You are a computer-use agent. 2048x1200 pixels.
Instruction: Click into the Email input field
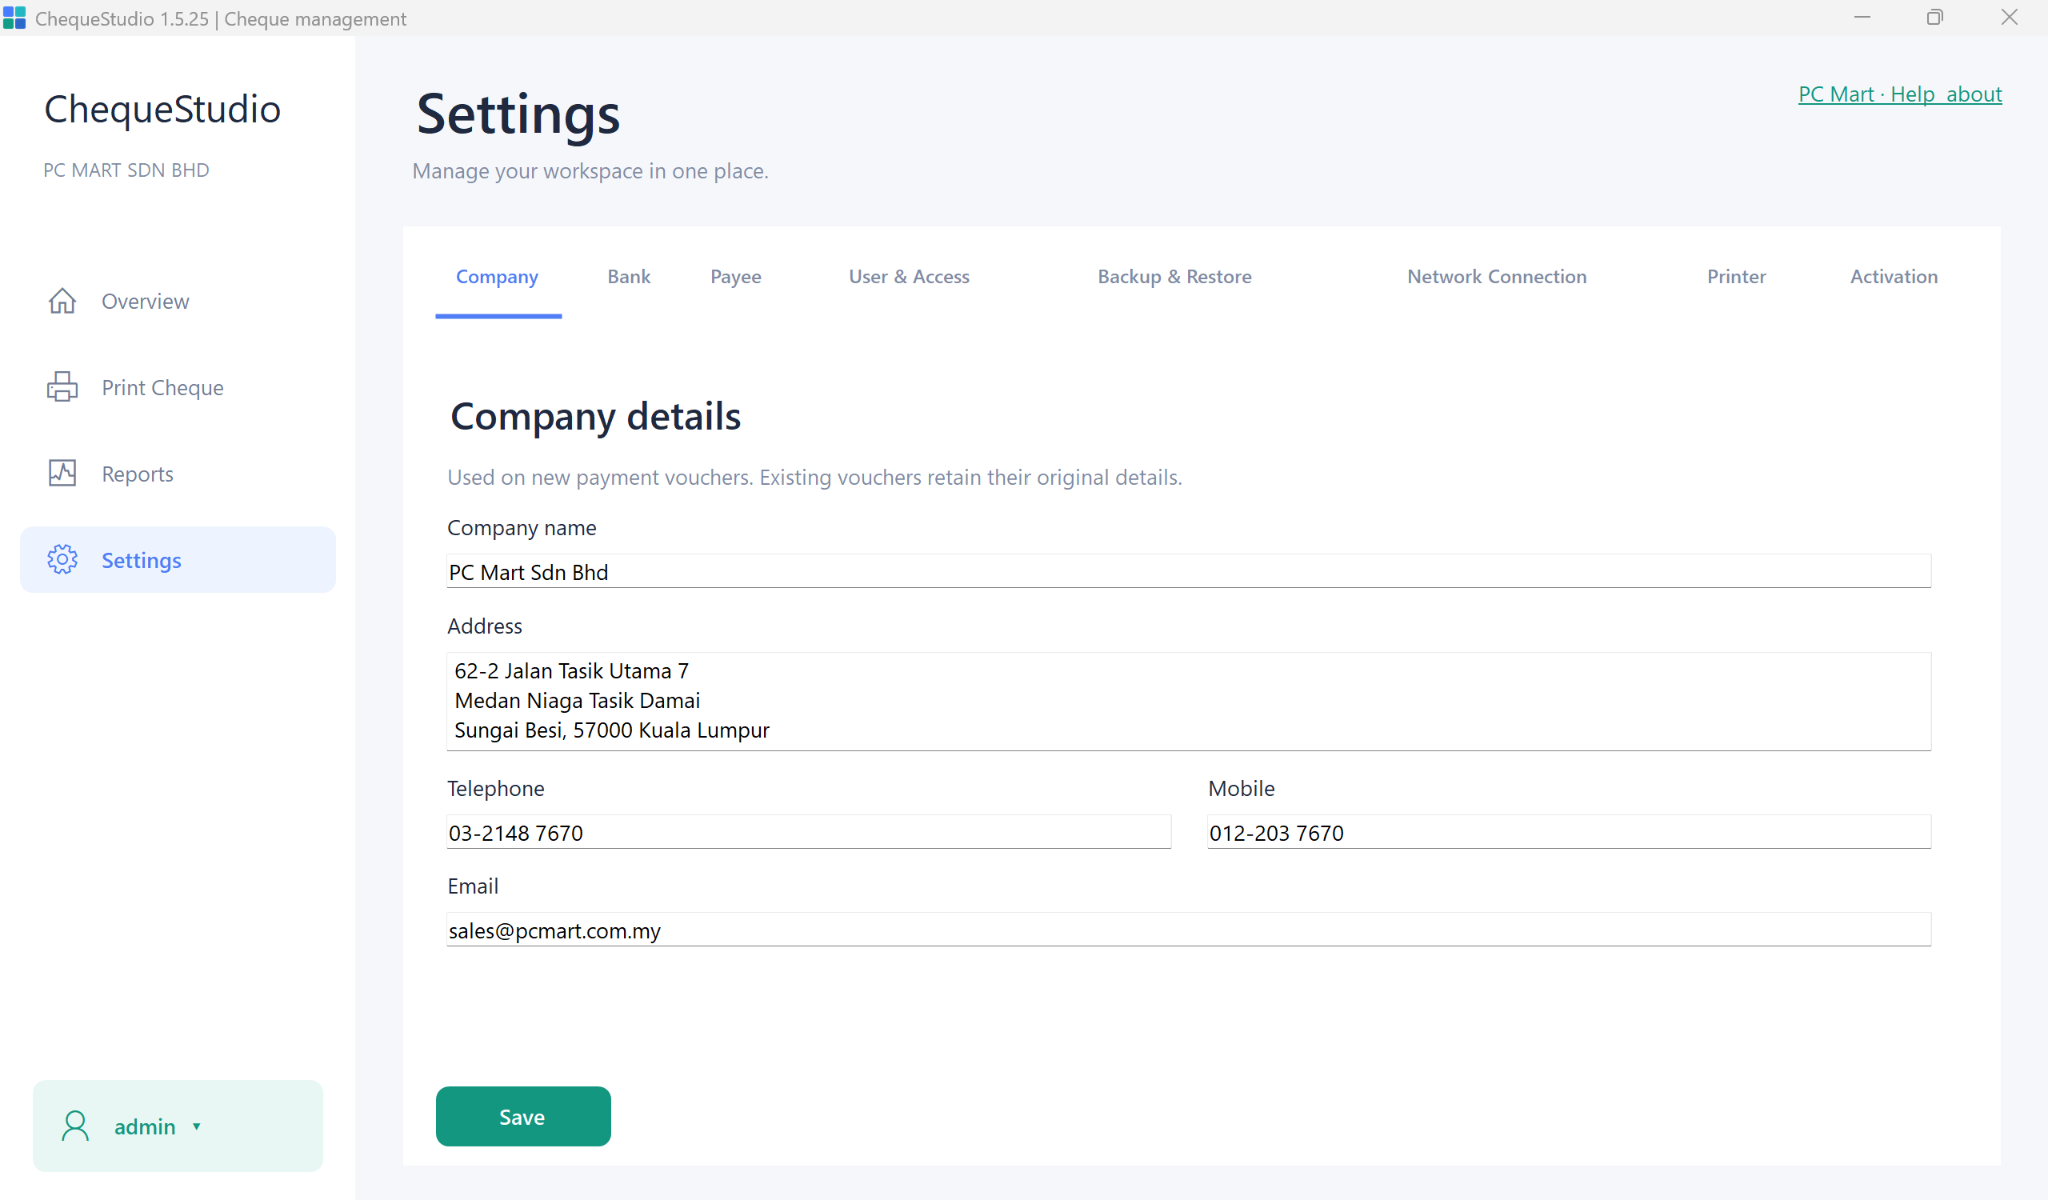[1189, 930]
